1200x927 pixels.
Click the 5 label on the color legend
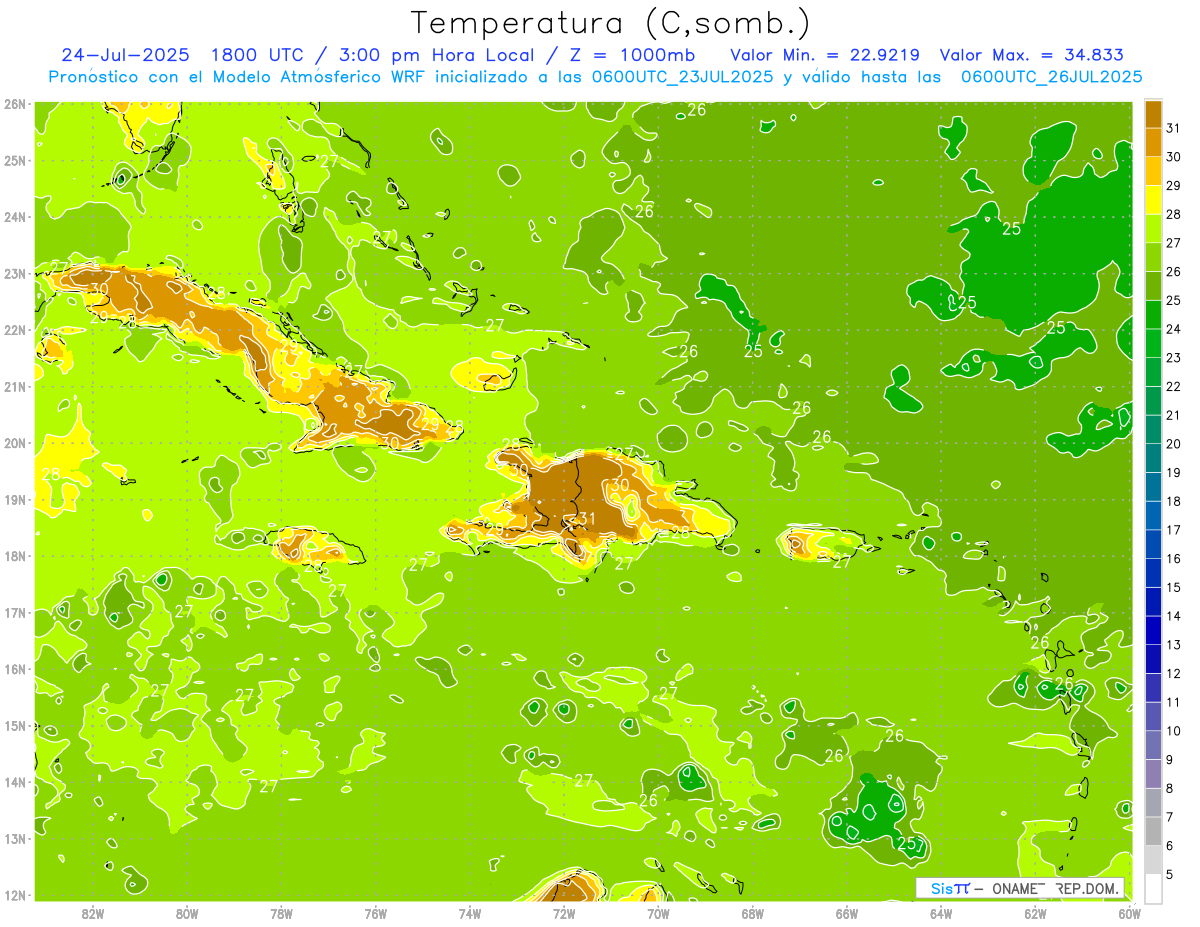[x=1171, y=875]
